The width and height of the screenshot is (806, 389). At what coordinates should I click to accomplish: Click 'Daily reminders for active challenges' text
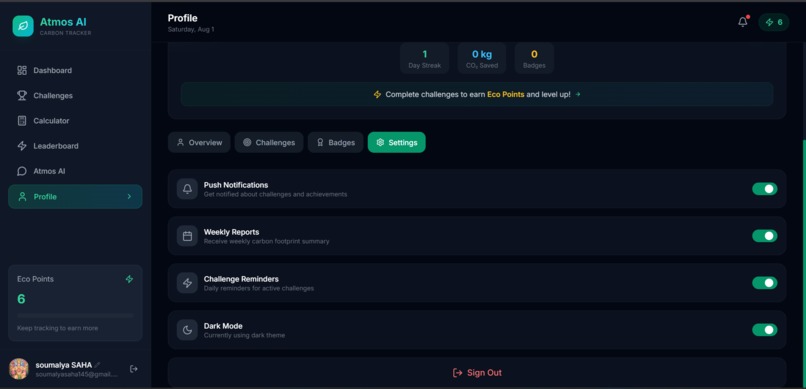click(x=259, y=288)
